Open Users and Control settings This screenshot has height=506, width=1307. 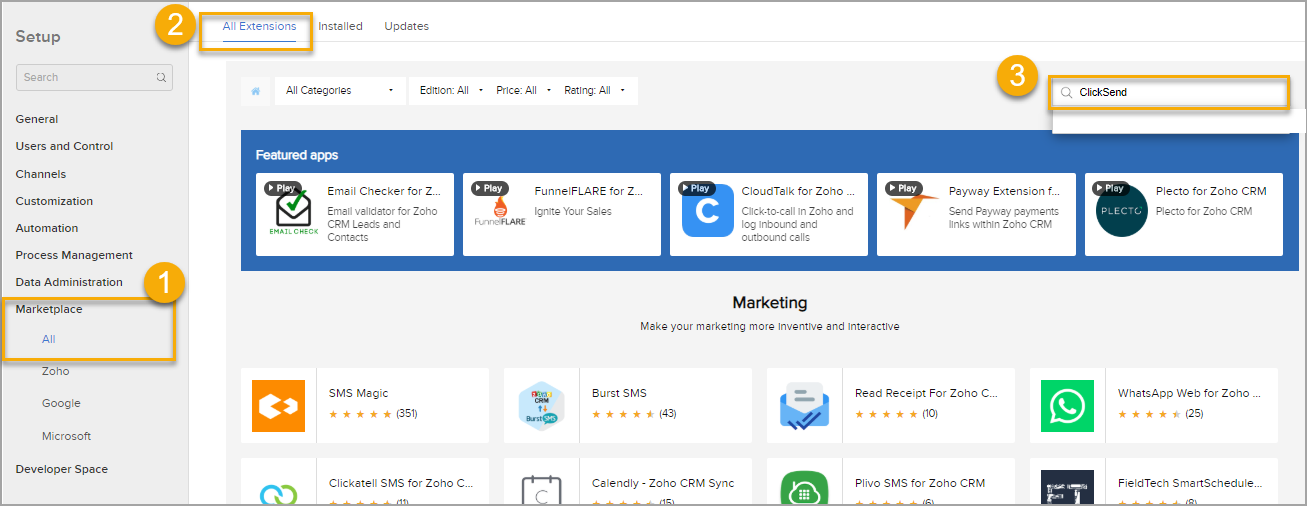point(64,146)
